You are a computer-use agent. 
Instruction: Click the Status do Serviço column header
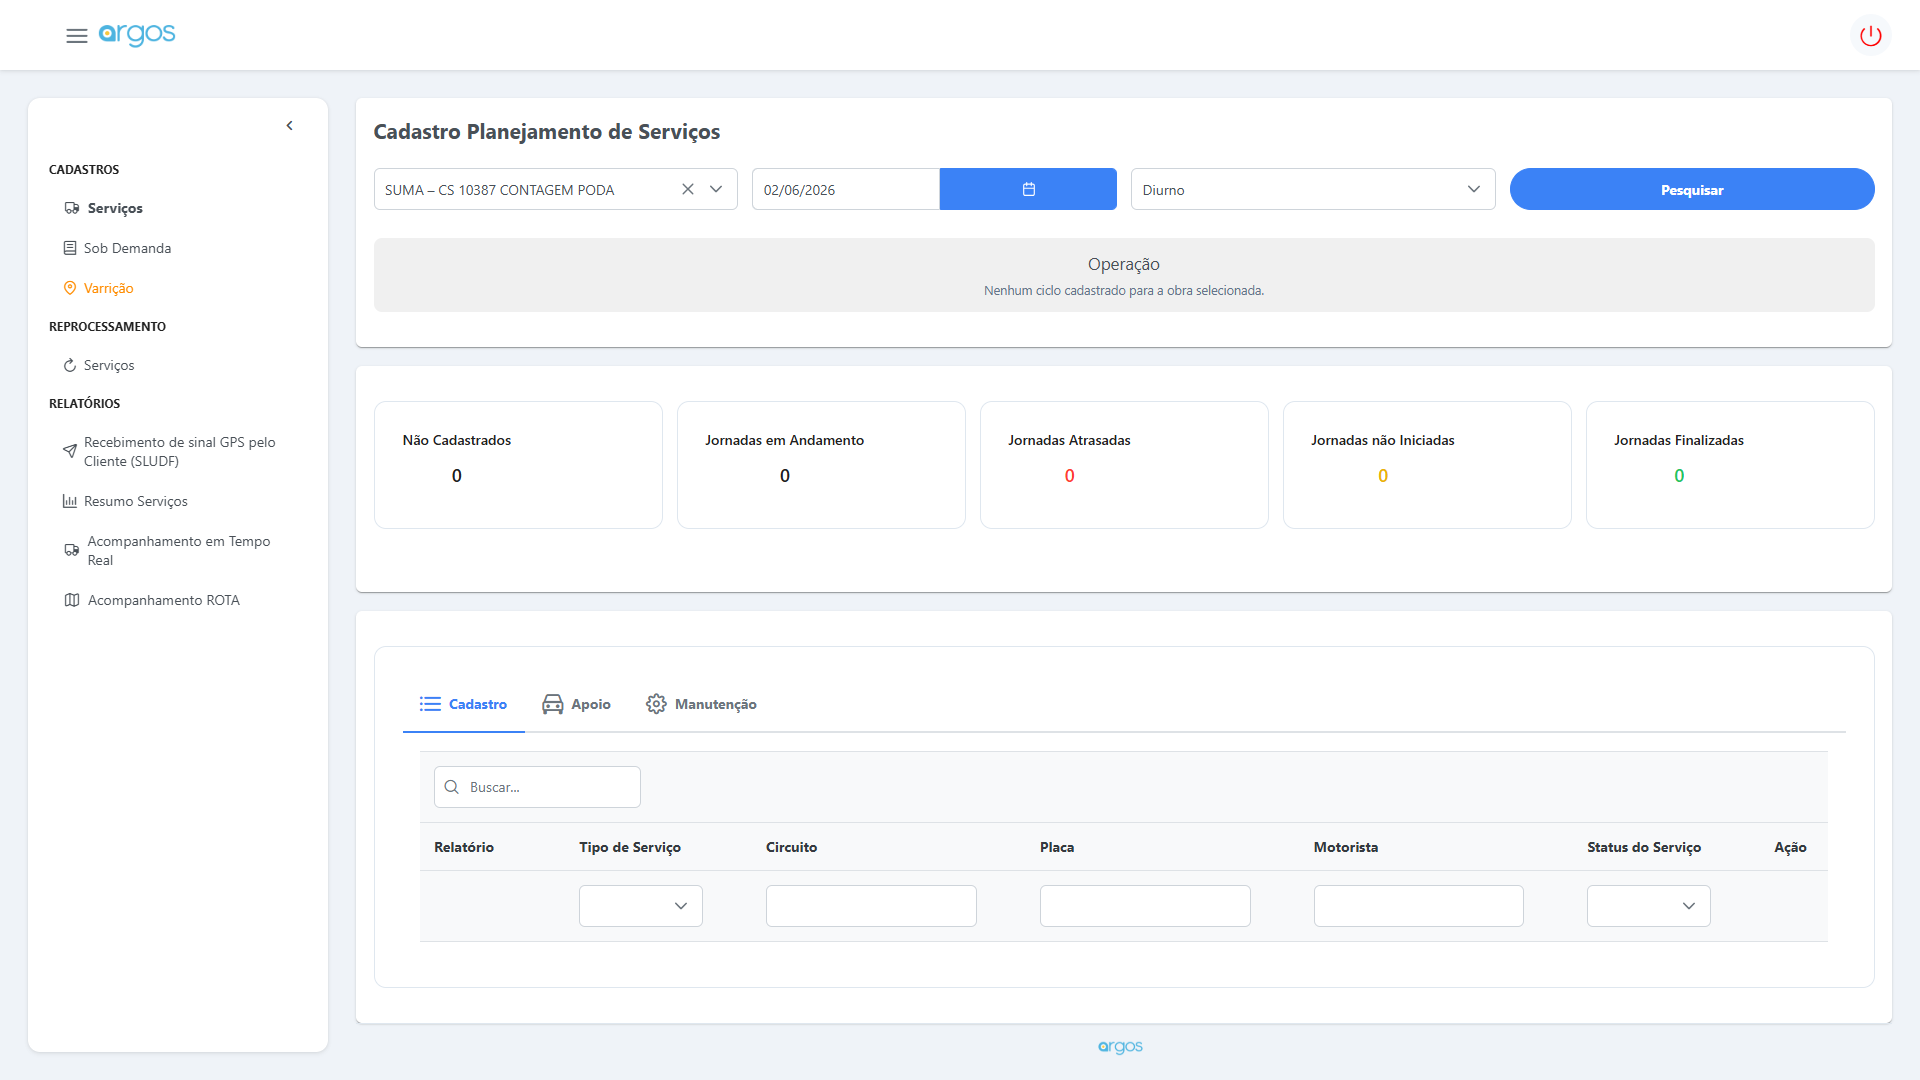click(x=1644, y=847)
